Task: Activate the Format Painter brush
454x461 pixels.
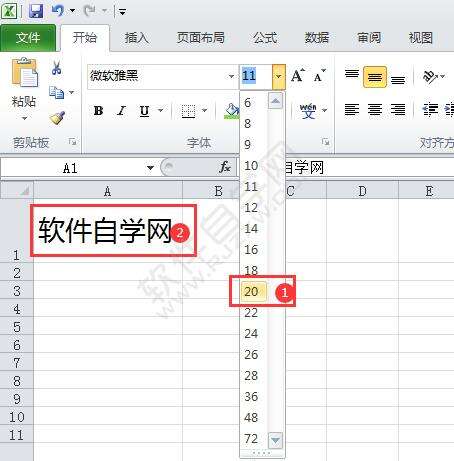Action: pos(57,117)
